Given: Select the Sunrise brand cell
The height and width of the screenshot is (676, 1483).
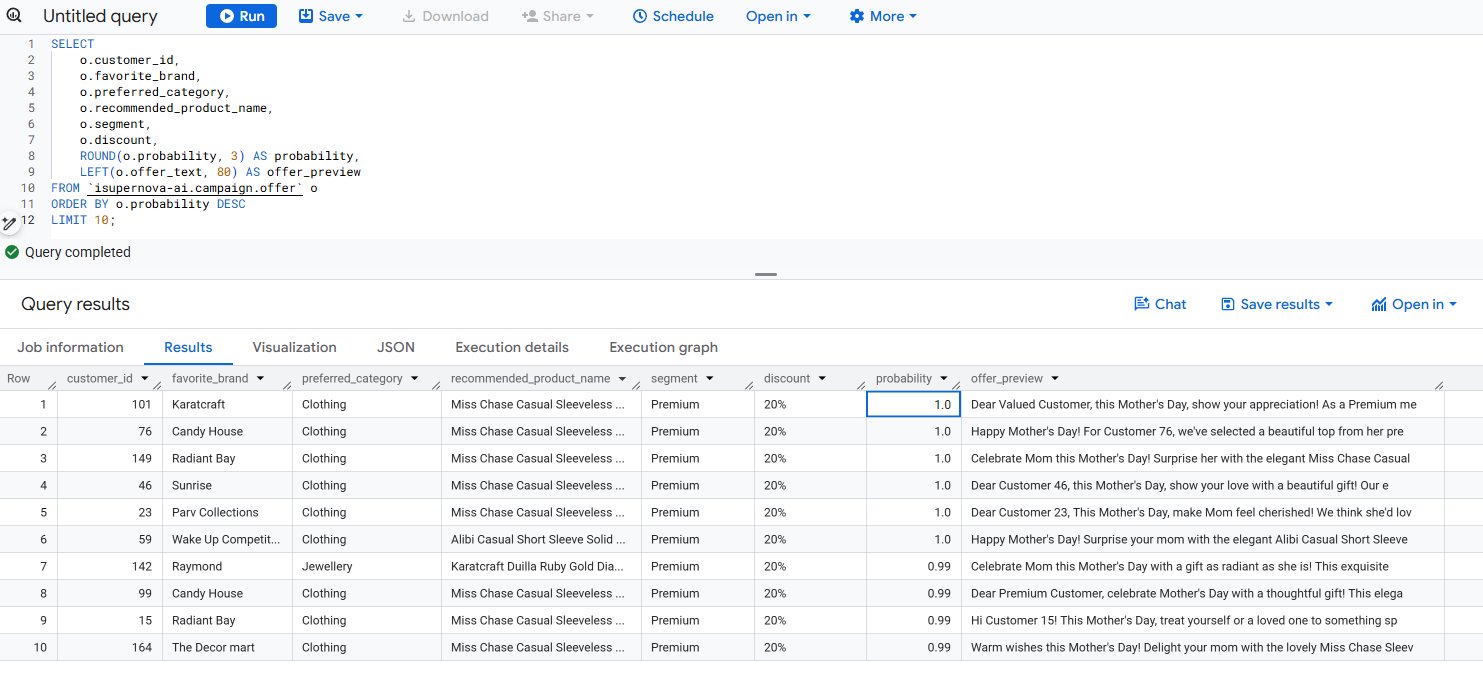Looking at the screenshot, I should click(227, 486).
